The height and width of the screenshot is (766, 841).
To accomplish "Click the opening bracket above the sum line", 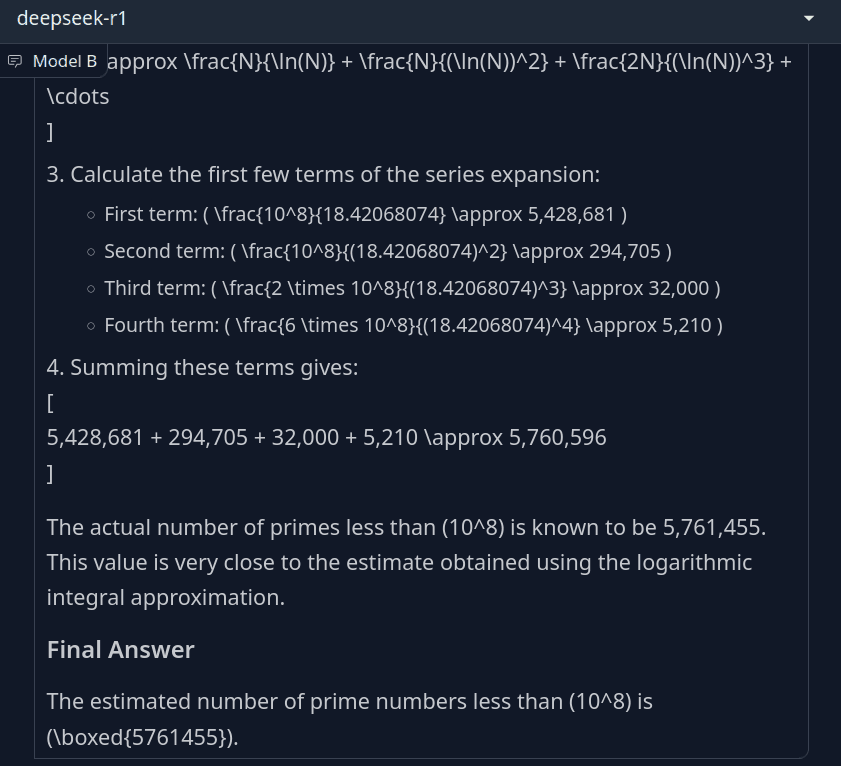I will [x=50, y=402].
